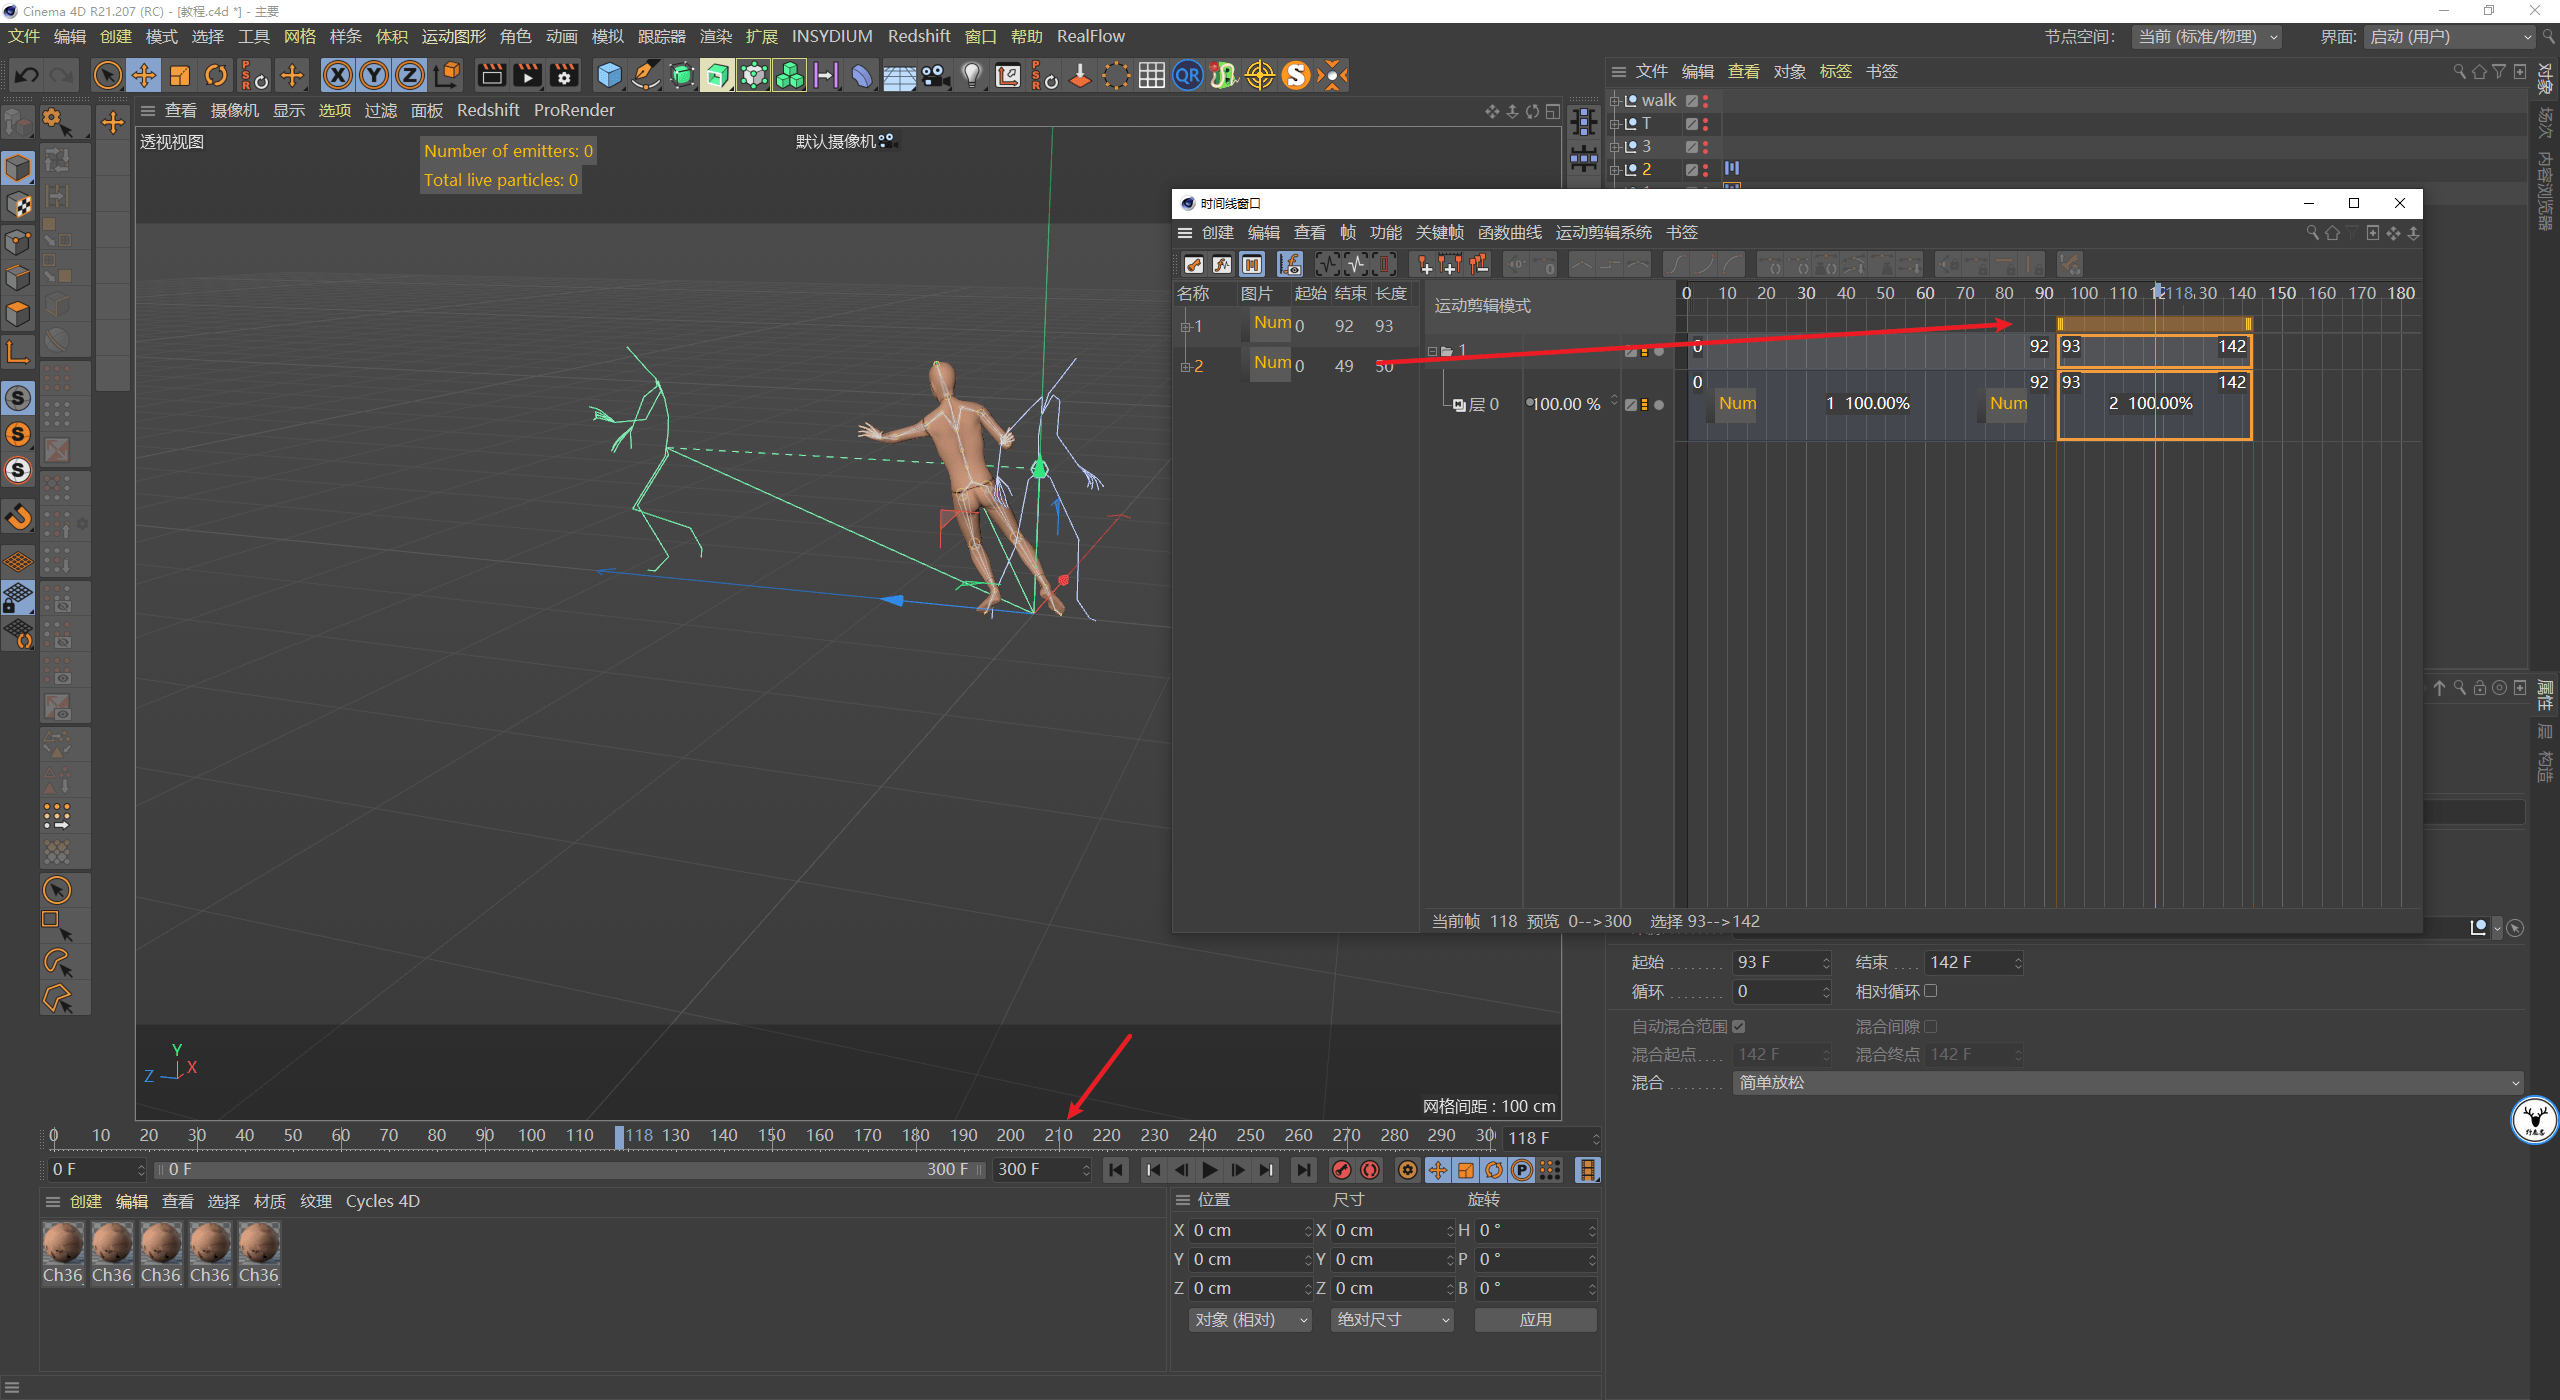
Task: Click the 应用 button
Action: pyautogui.click(x=1535, y=1320)
